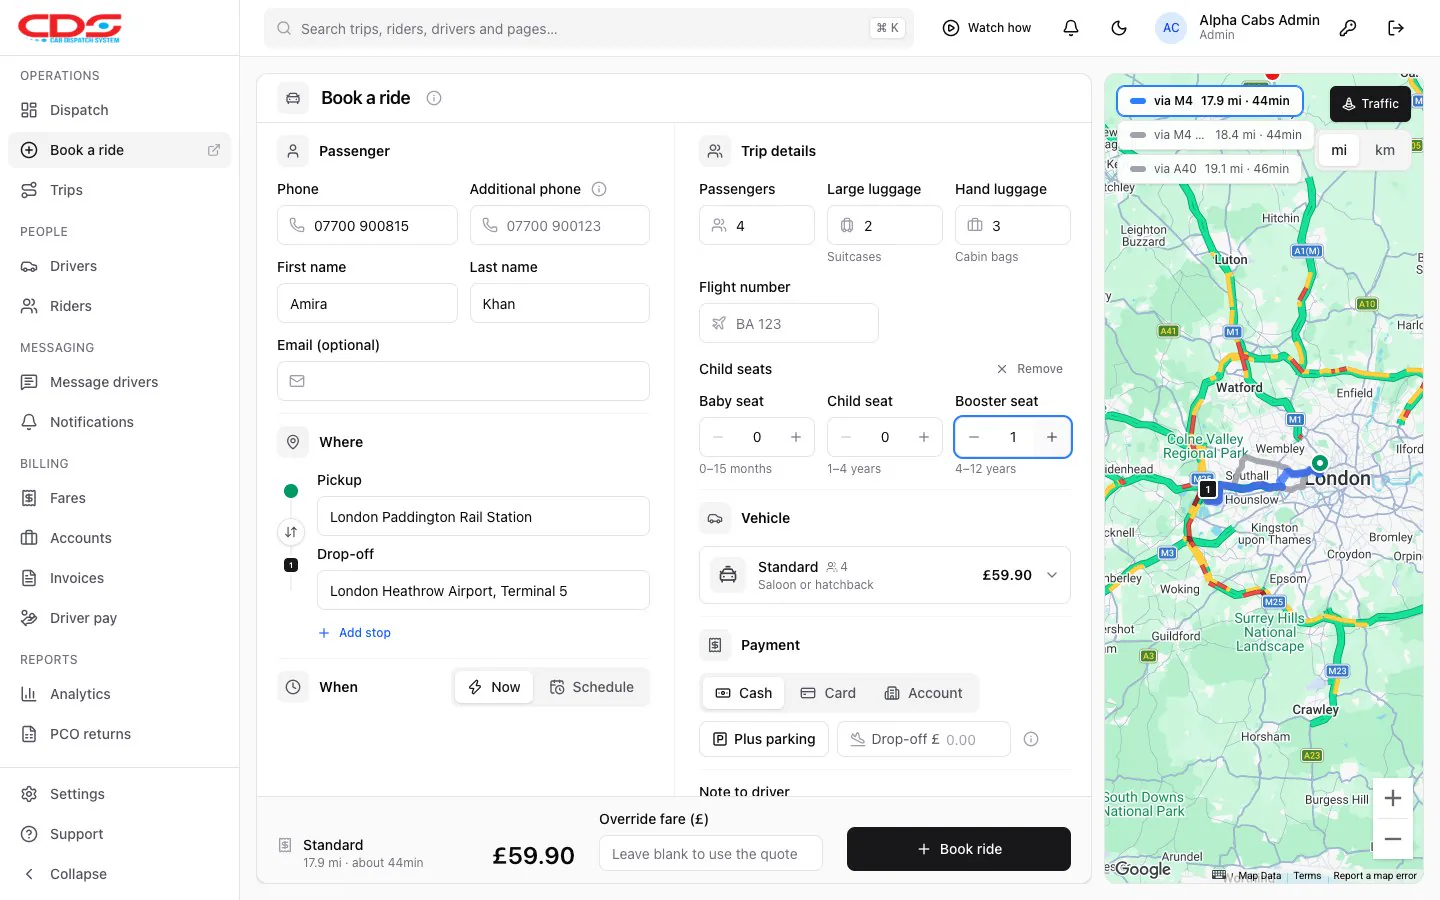
Task: Select Schedule for ride timing
Action: [591, 687]
